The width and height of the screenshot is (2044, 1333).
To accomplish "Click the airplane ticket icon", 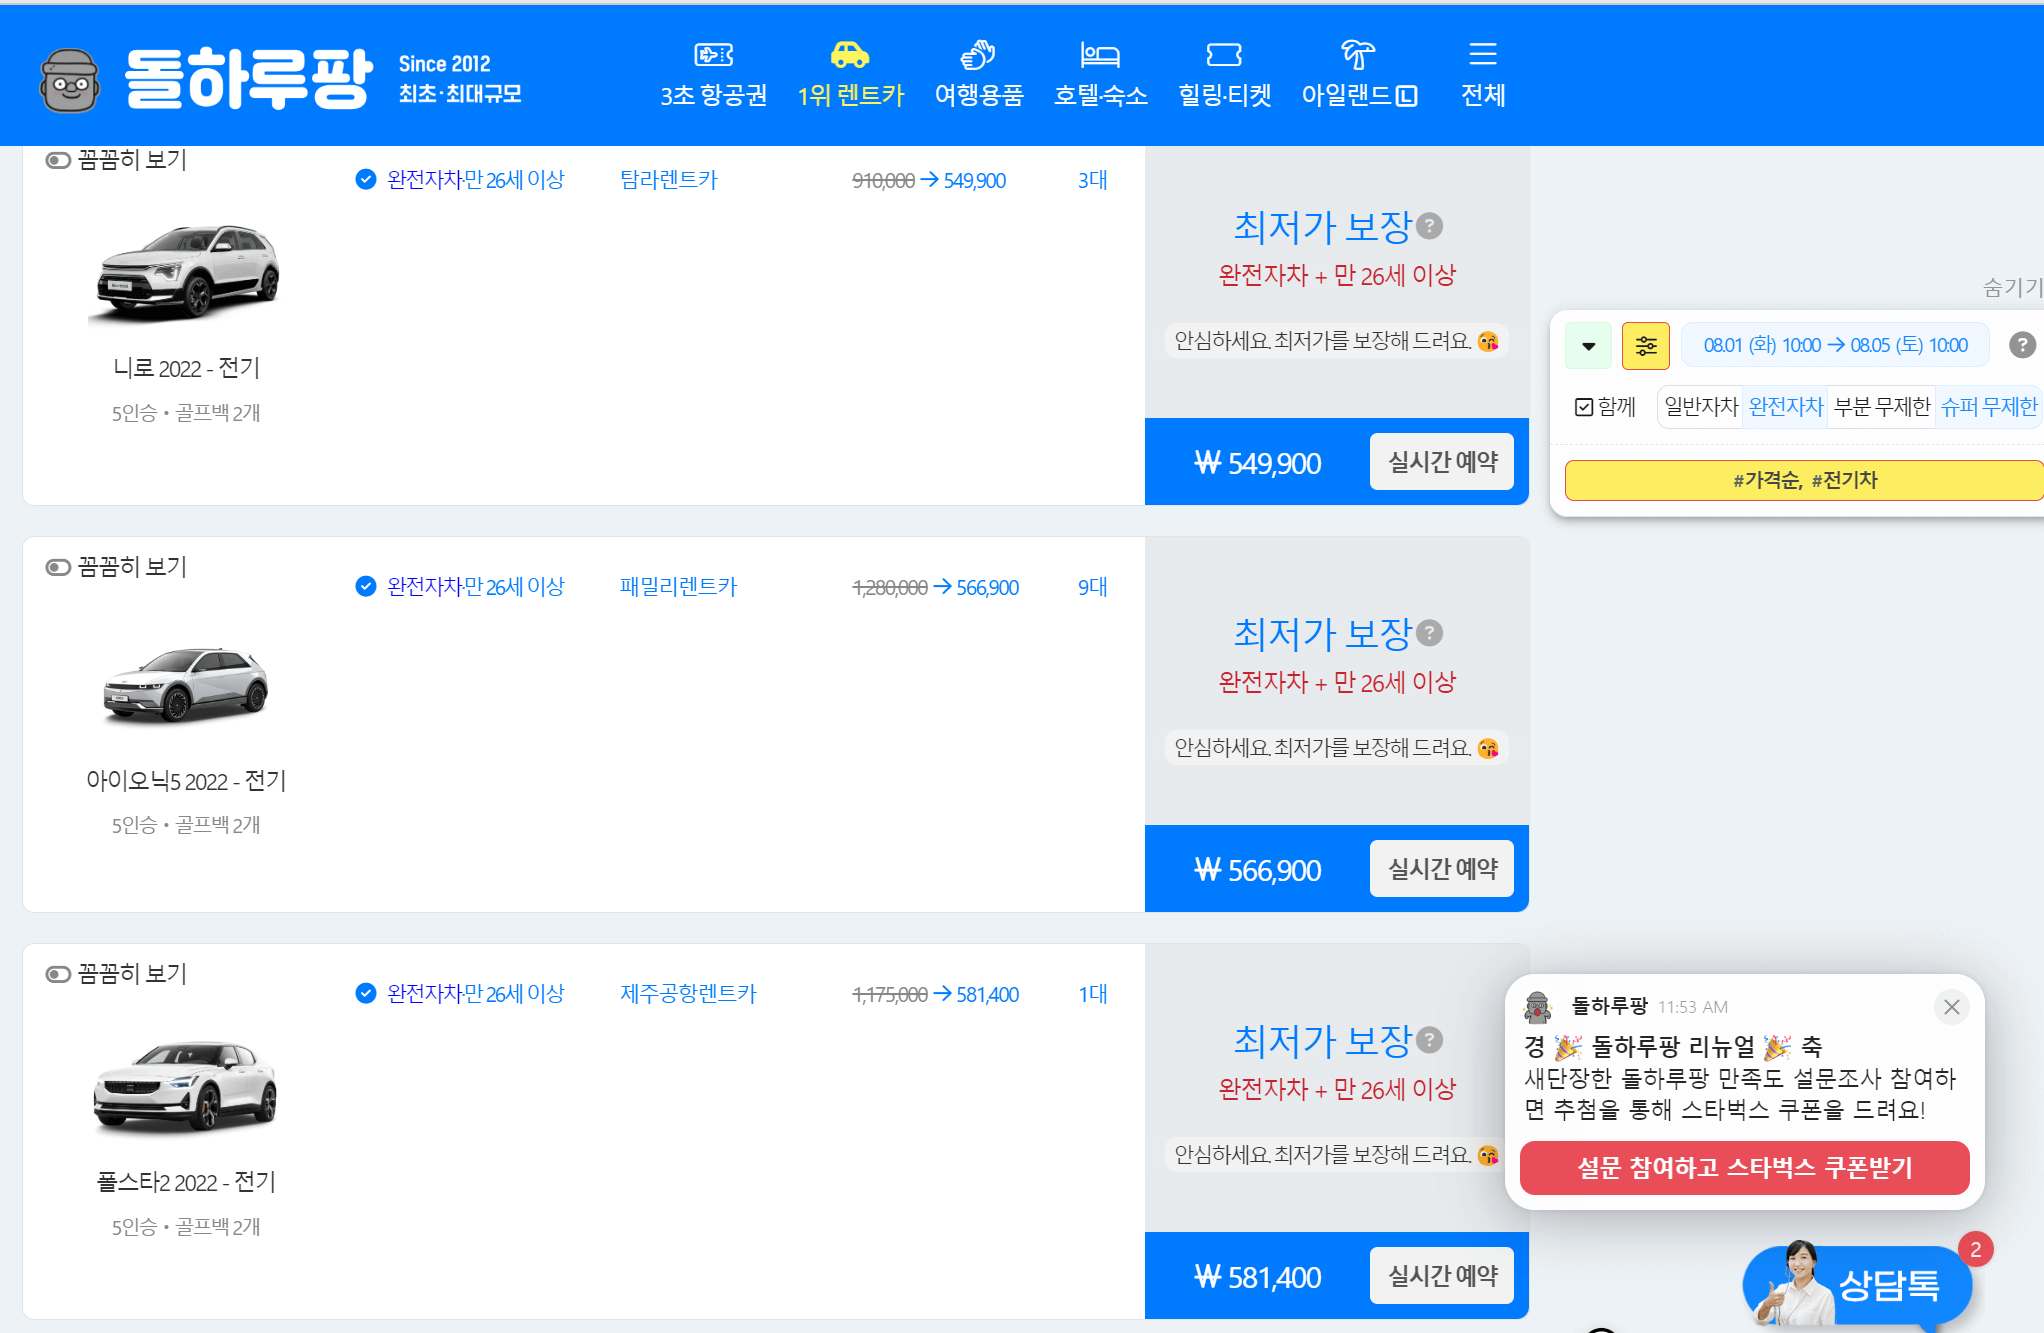I will pyautogui.click(x=714, y=54).
